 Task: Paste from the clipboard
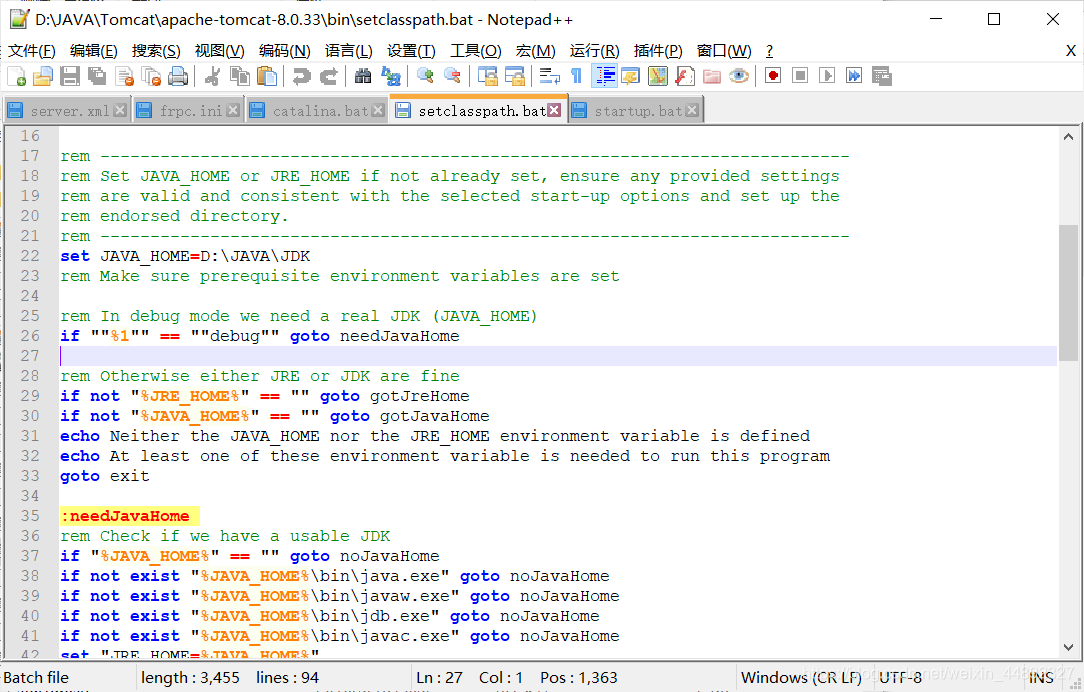tap(267, 75)
